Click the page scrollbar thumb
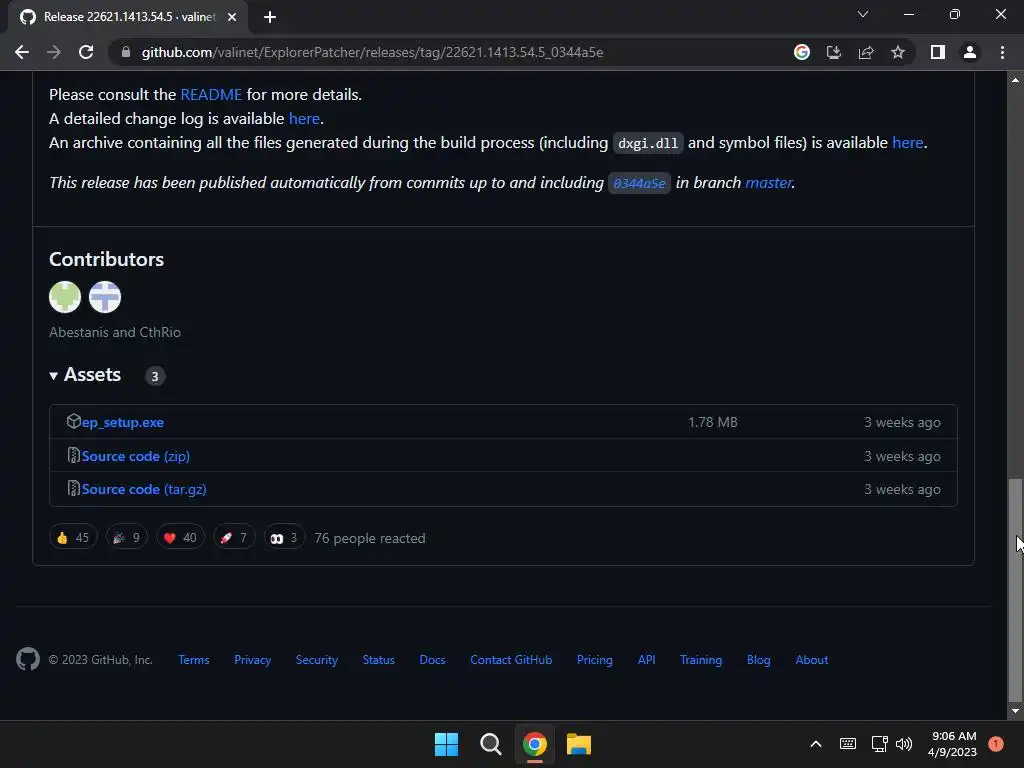1024x768 pixels. [1015, 588]
